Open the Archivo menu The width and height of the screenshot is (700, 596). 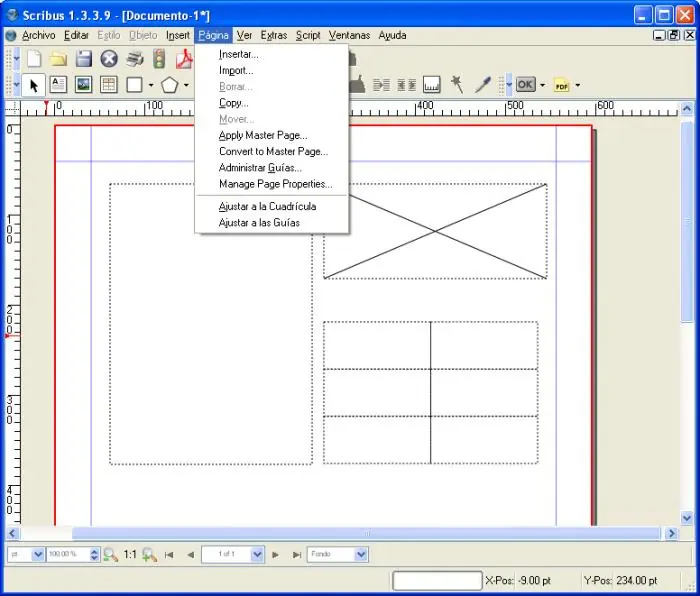point(38,35)
